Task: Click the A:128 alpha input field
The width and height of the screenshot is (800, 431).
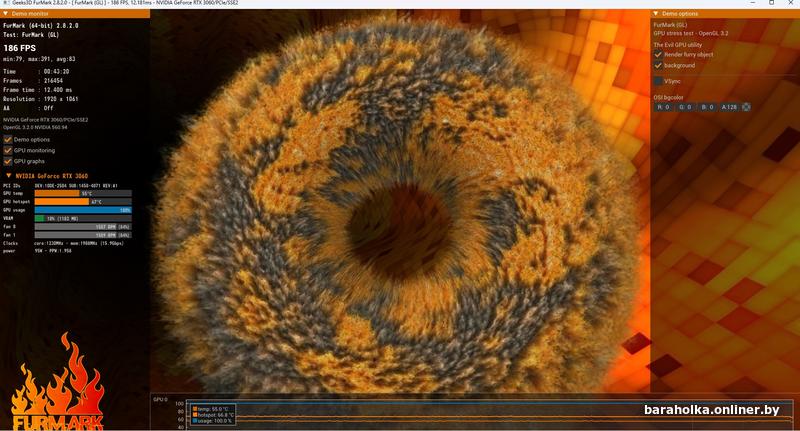Action: click(x=729, y=107)
